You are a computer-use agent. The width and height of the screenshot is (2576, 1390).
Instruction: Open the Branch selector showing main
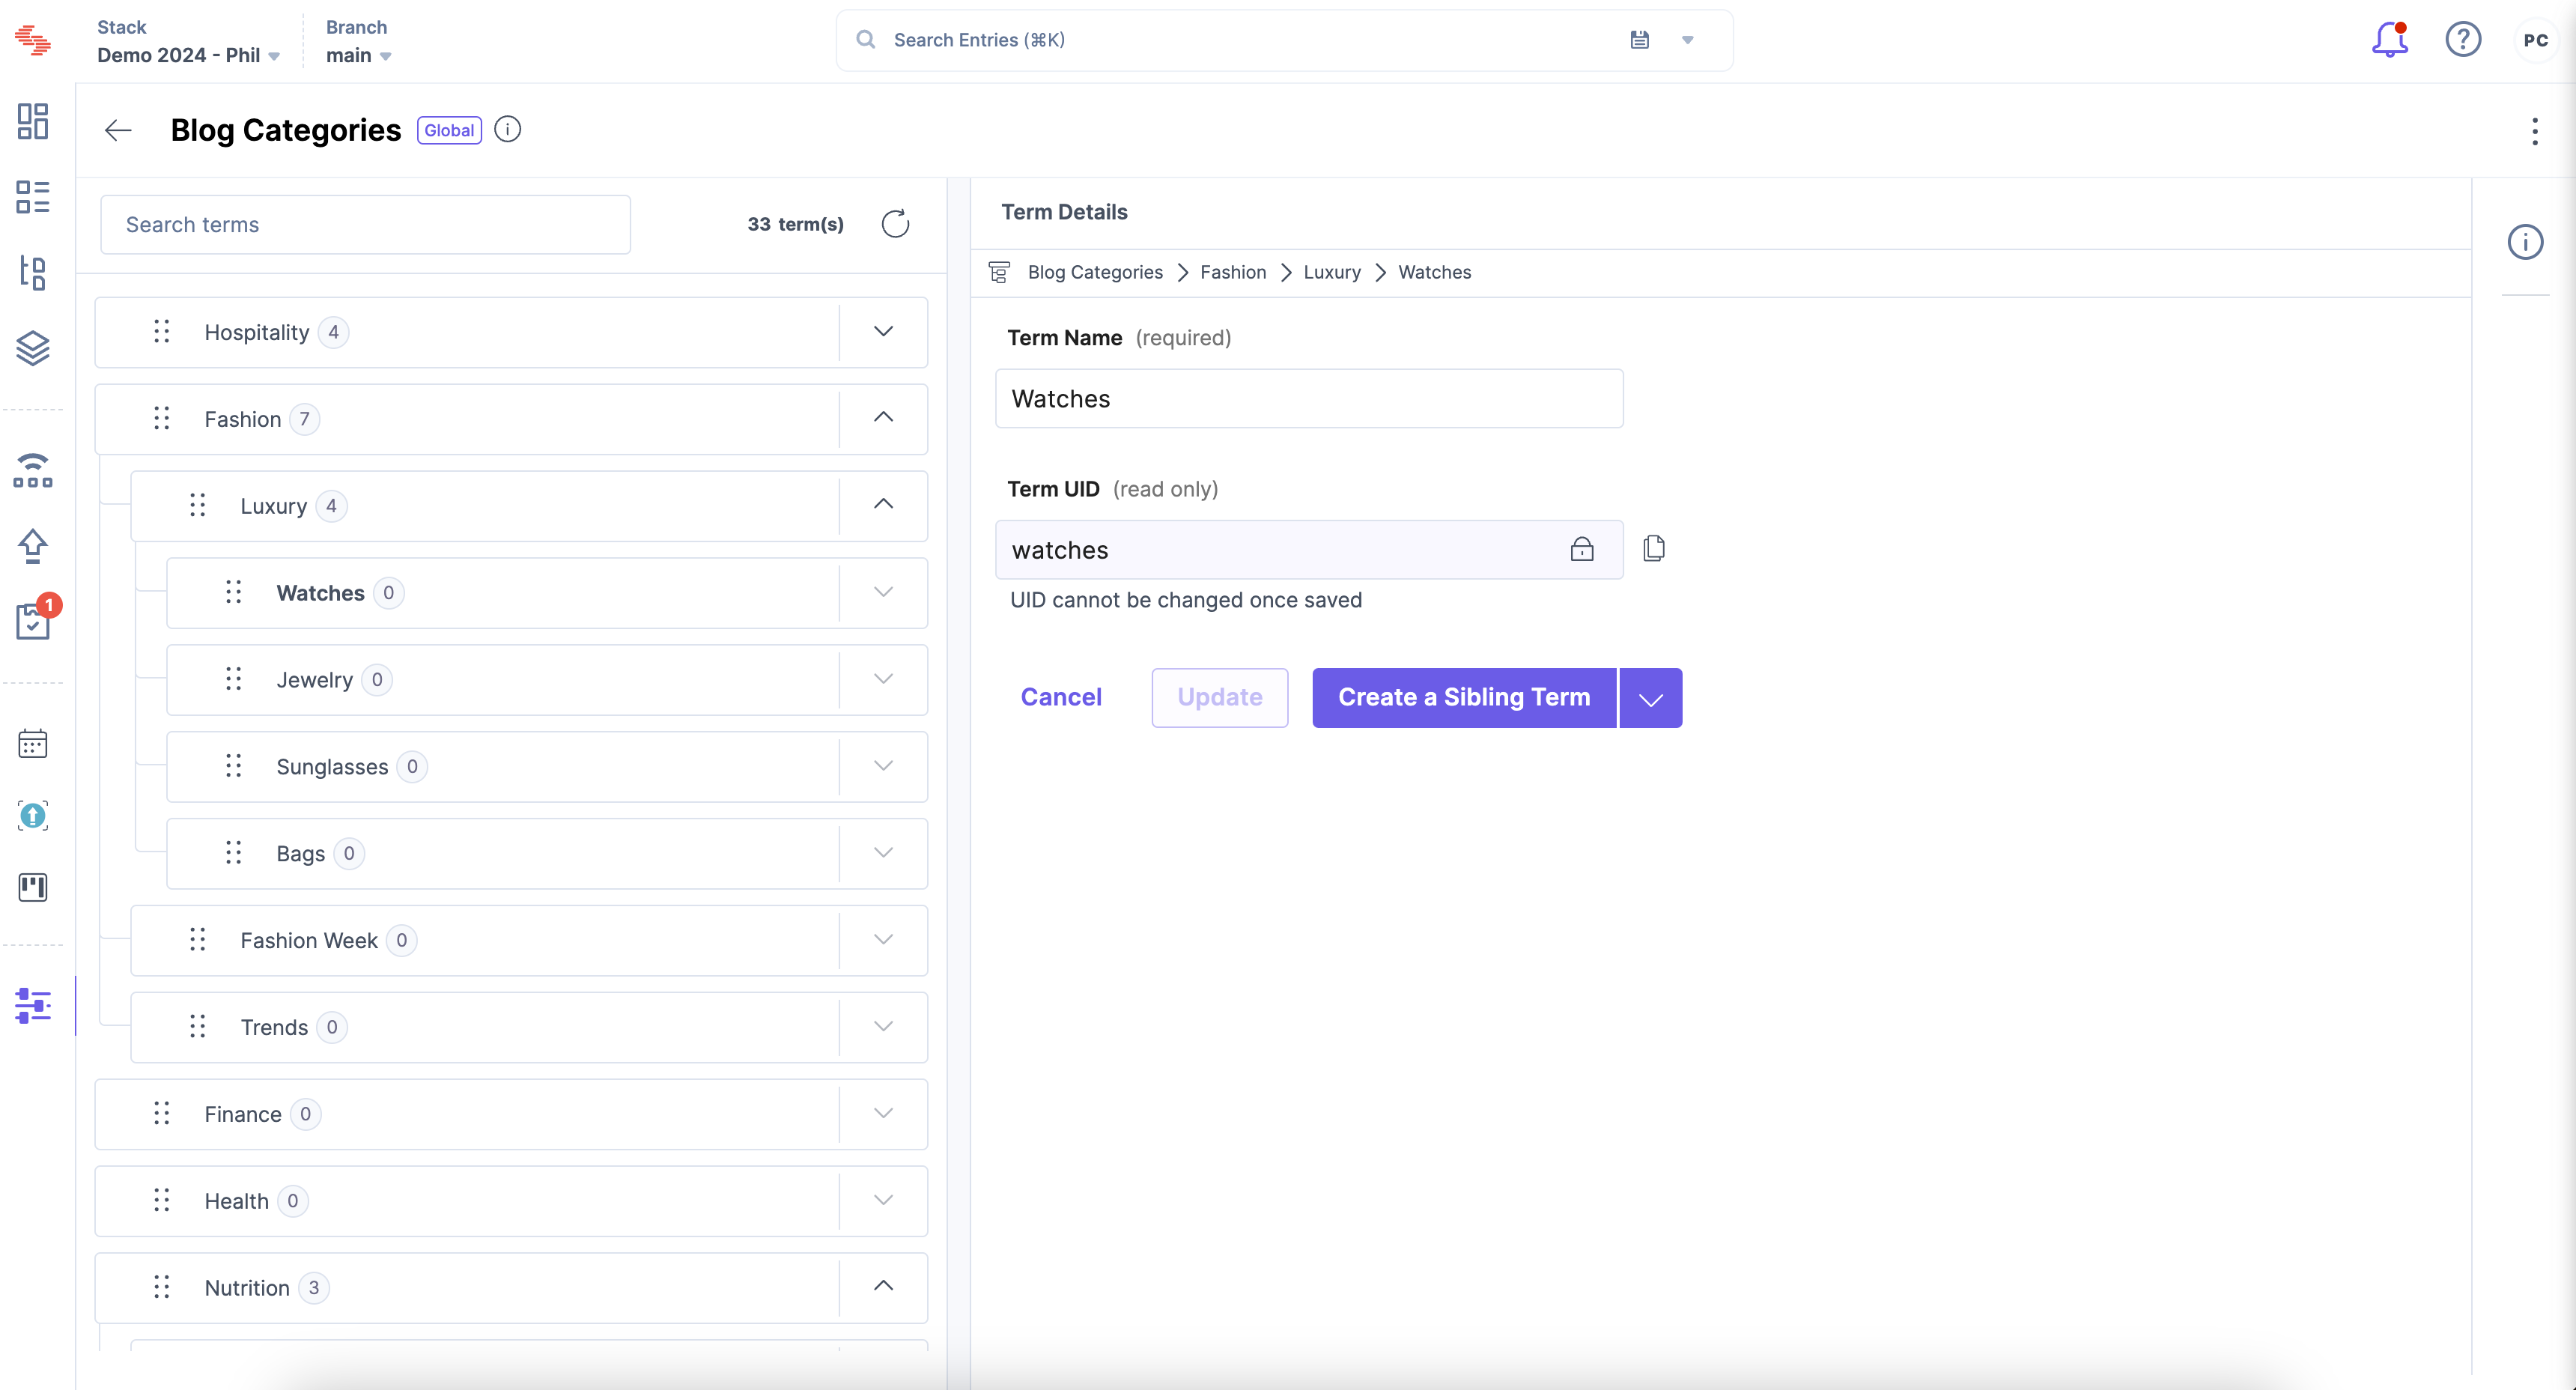tap(356, 55)
